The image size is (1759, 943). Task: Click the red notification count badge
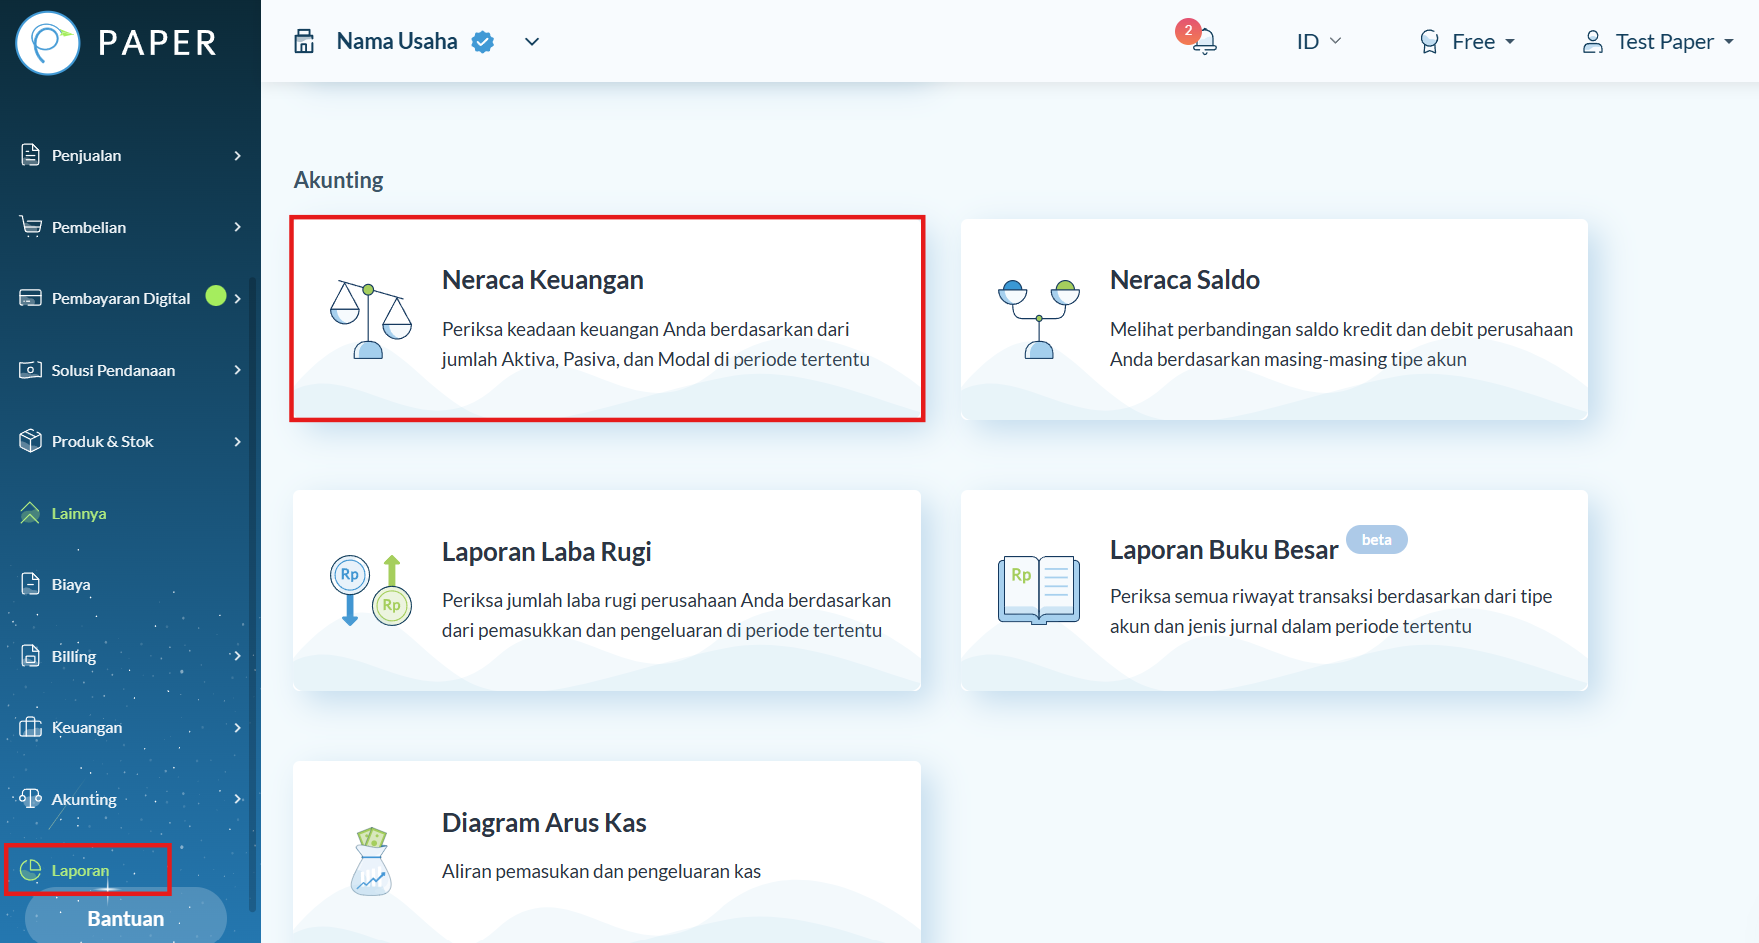pyautogui.click(x=1188, y=31)
